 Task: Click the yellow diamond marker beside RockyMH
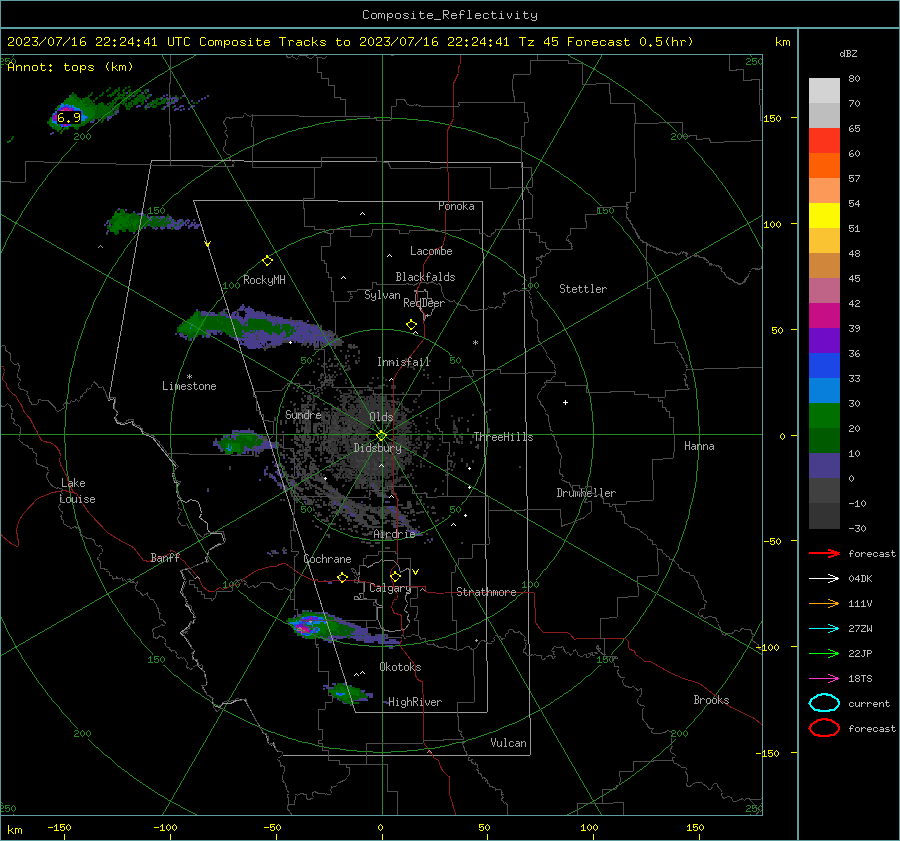pyautogui.click(x=267, y=261)
